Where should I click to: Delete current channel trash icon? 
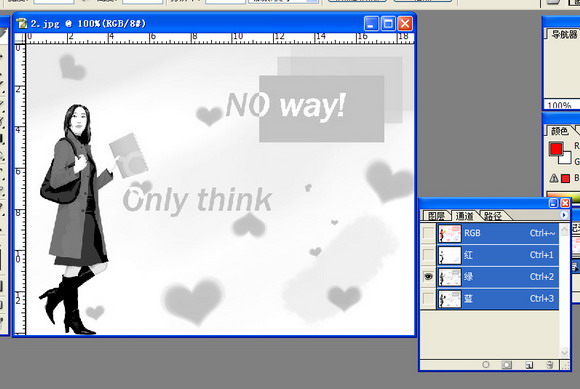tap(550, 365)
